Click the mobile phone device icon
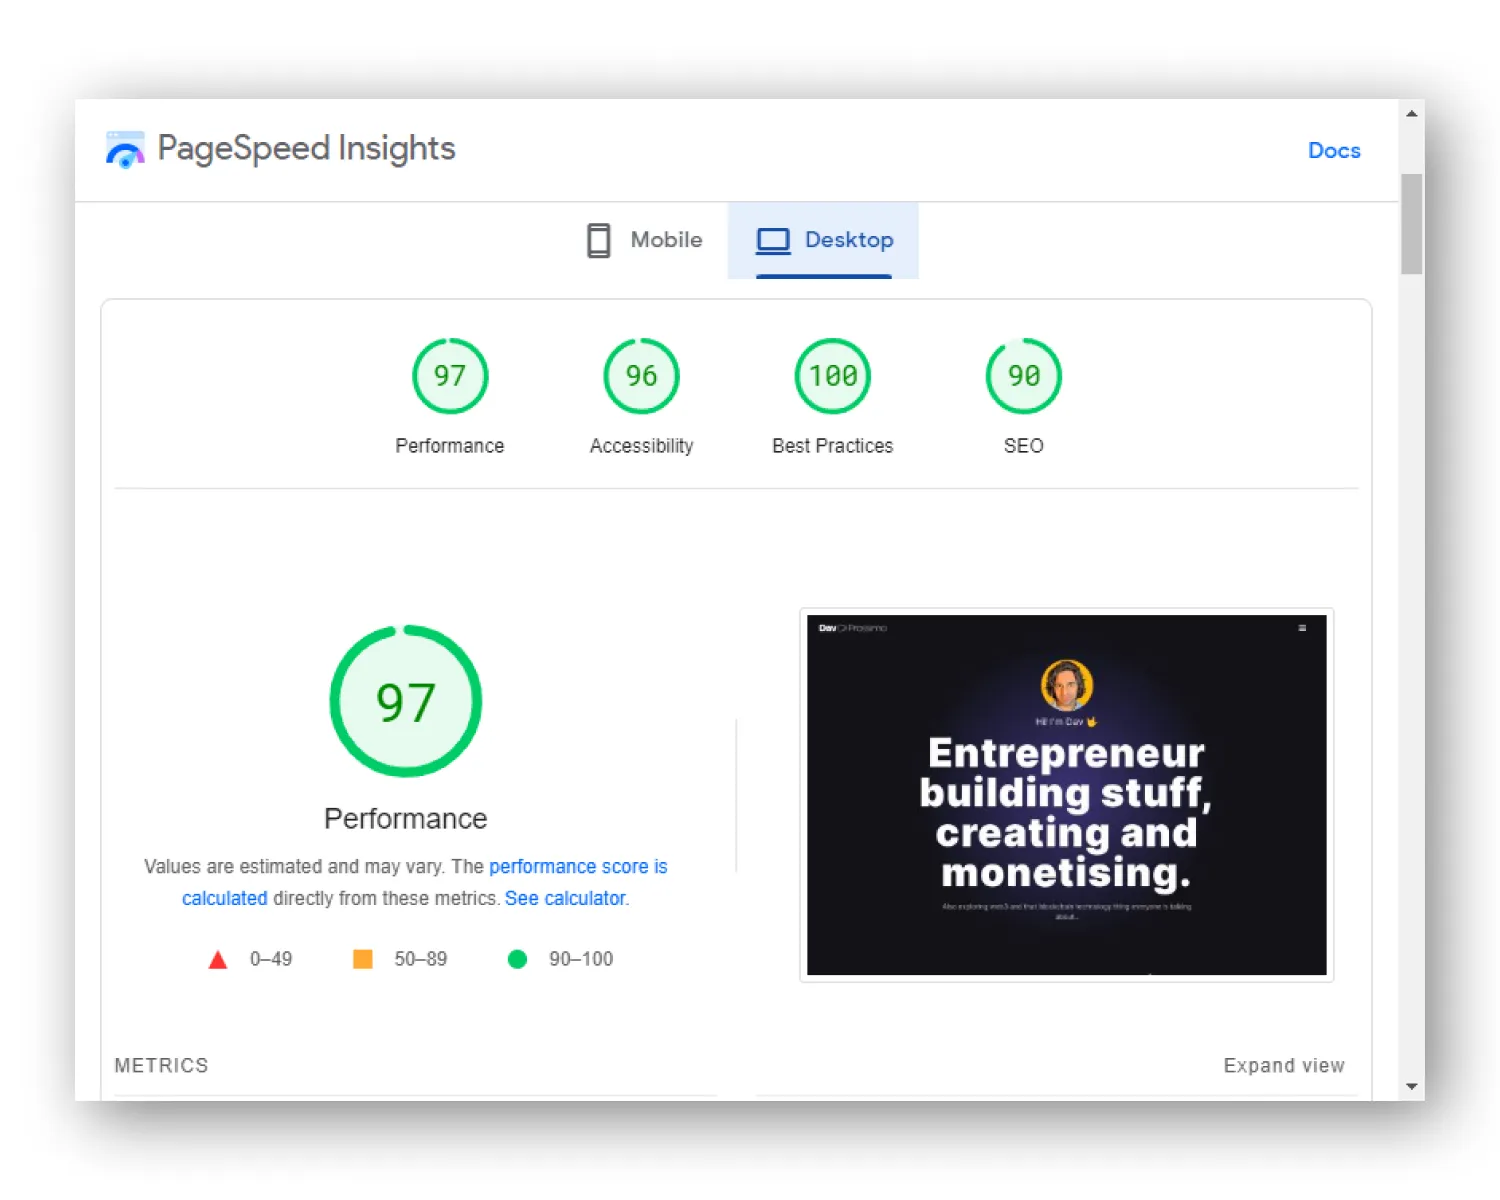Image resolution: width=1500 pixels, height=1200 pixels. [x=598, y=241]
